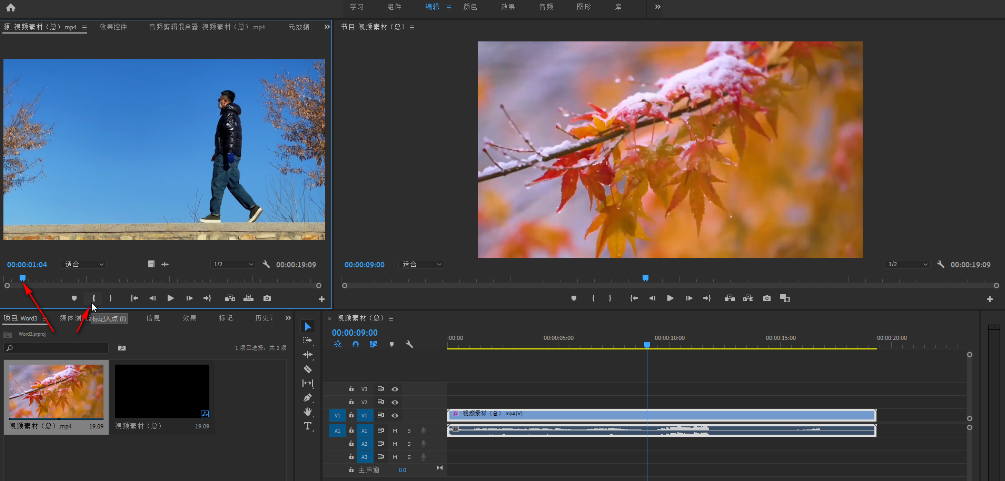The height and width of the screenshot is (481, 1005).
Task: Mute the A1 audio track
Action: point(395,430)
